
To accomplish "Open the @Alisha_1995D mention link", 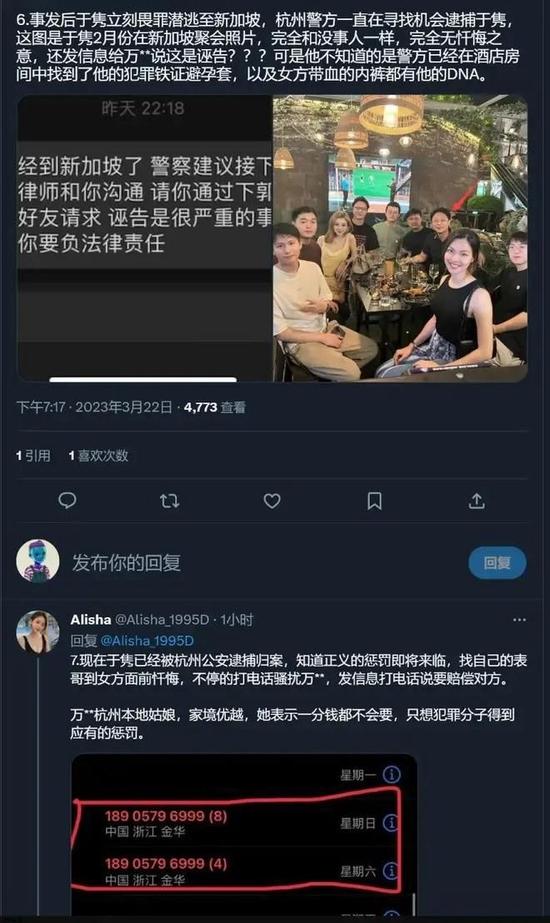I will [147, 640].
